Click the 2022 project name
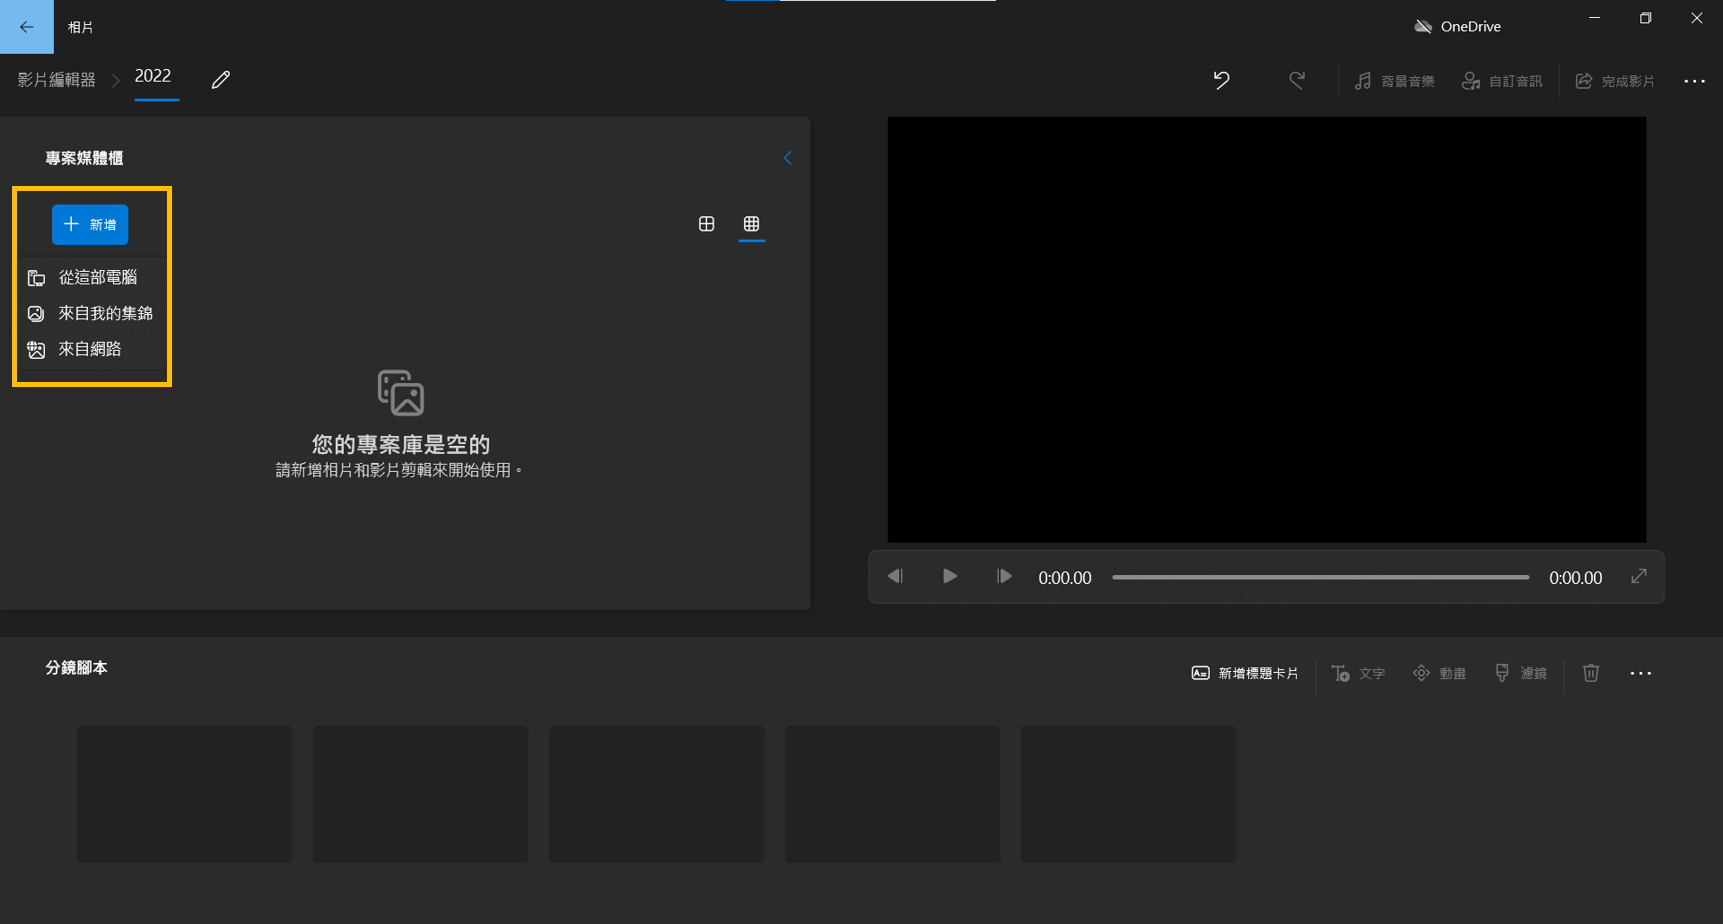Viewport: 1723px width, 924px height. coord(153,76)
